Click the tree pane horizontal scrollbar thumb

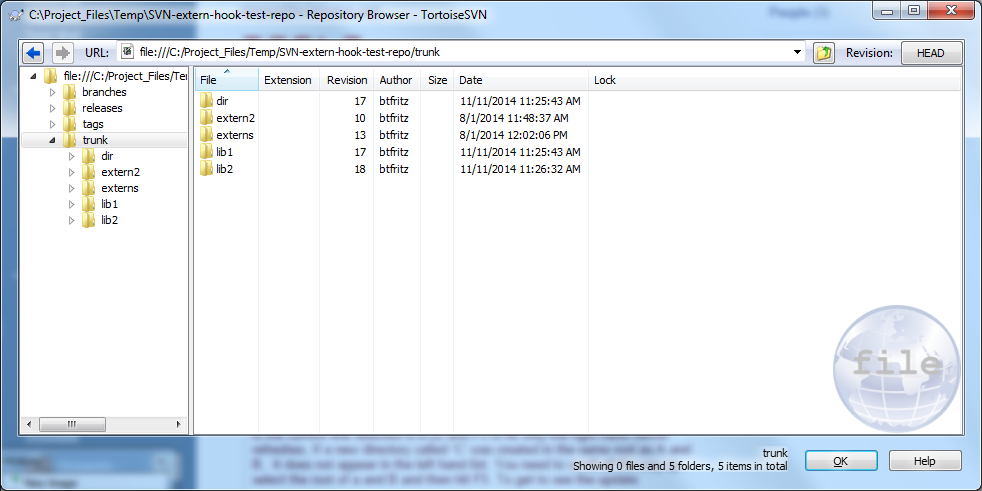tap(72, 425)
